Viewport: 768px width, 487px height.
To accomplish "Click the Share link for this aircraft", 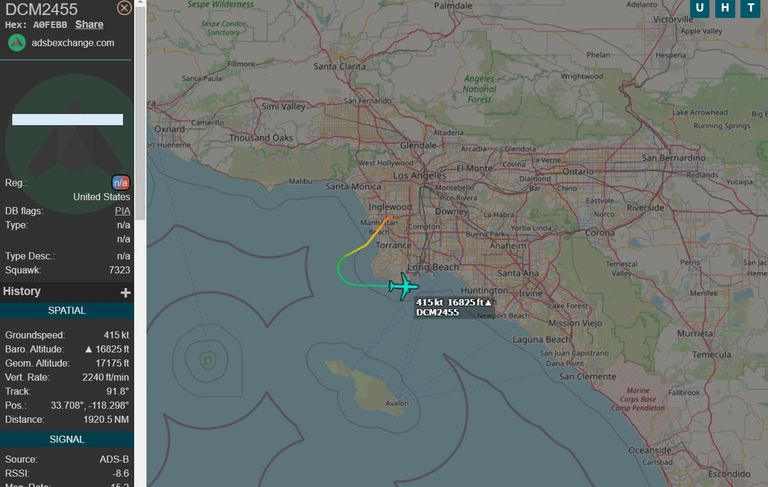I will (x=89, y=24).
